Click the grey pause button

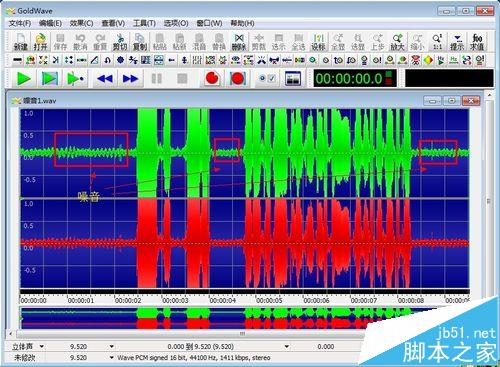click(x=157, y=79)
